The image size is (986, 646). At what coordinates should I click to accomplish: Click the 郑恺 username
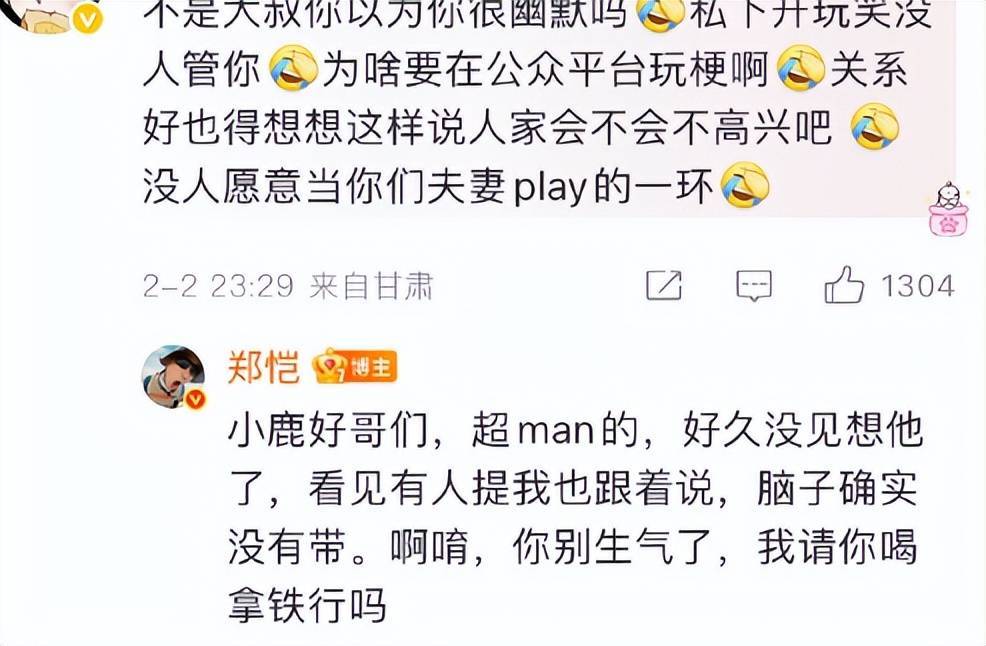(x=263, y=366)
